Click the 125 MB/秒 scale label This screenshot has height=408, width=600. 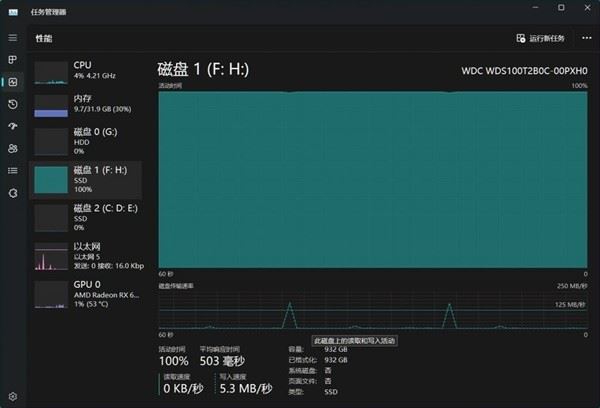tap(570, 305)
